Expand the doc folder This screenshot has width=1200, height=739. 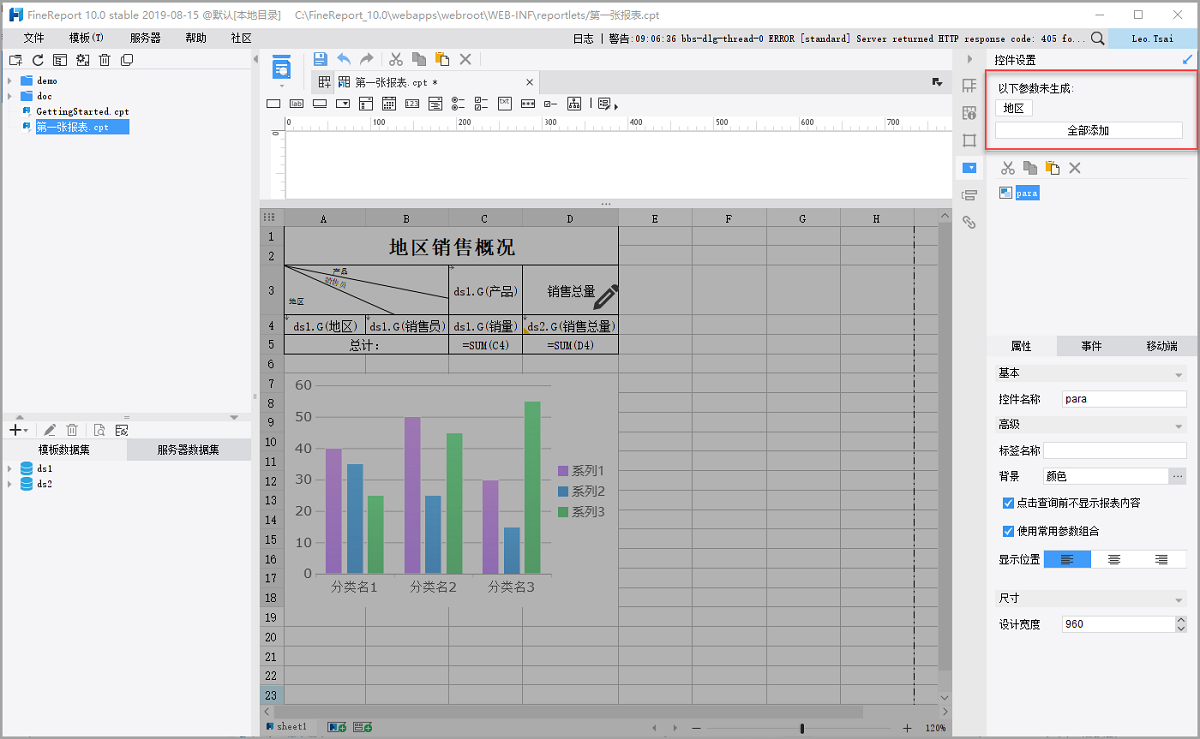pyautogui.click(x=10, y=96)
